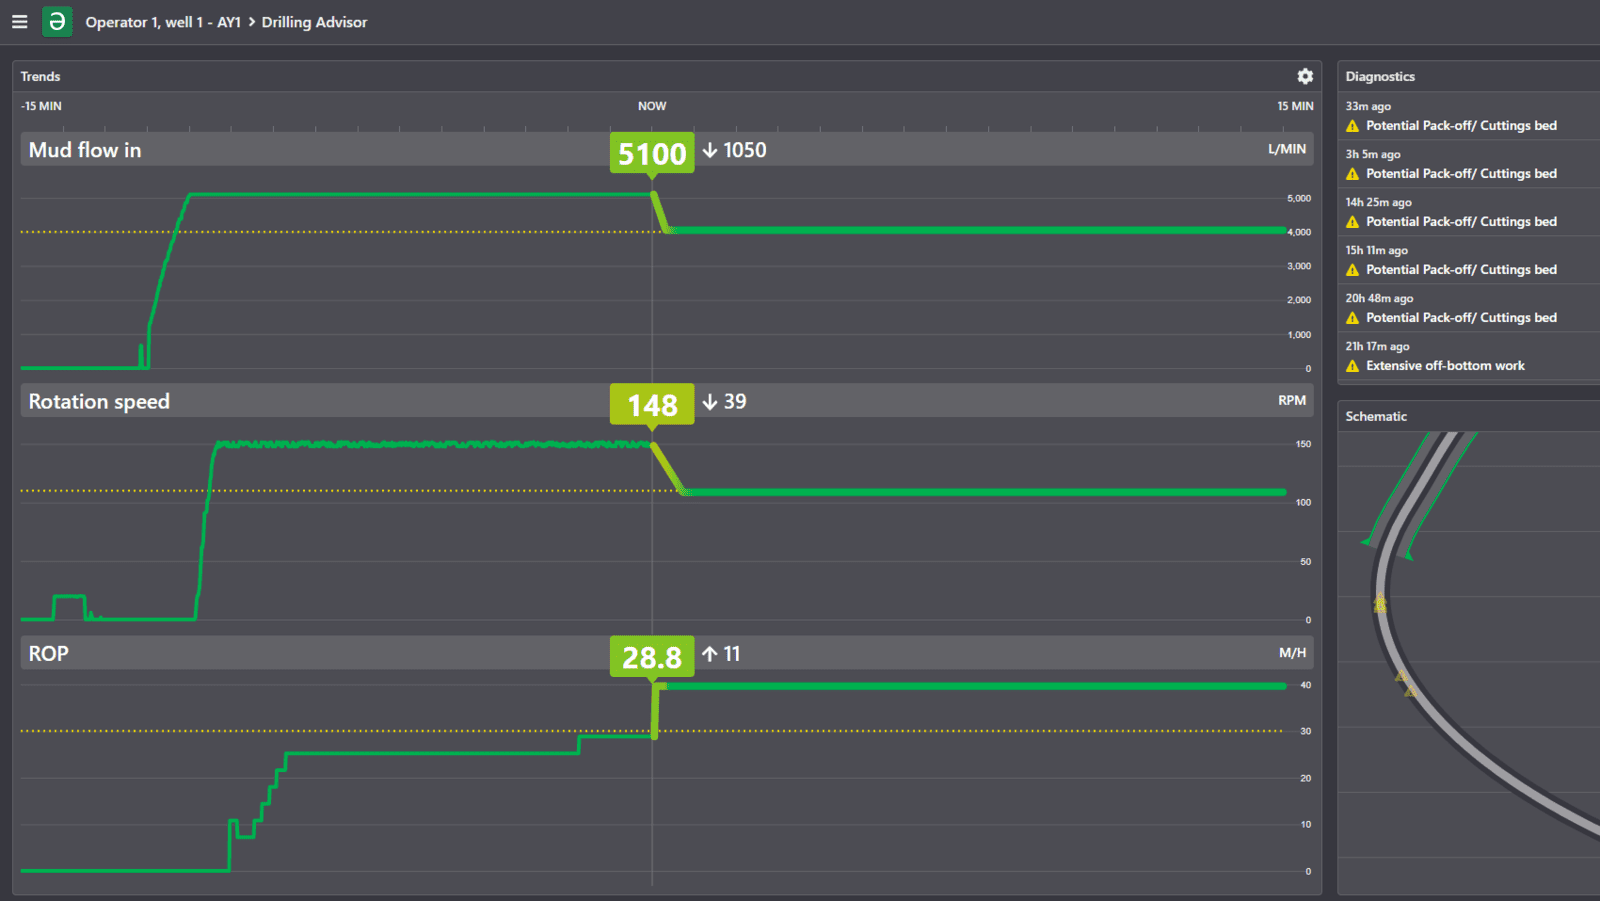Screen dimensions: 1600x901
Task: Go to Operator 1, well 1 - AY1 breadcrumb
Action: (x=163, y=22)
